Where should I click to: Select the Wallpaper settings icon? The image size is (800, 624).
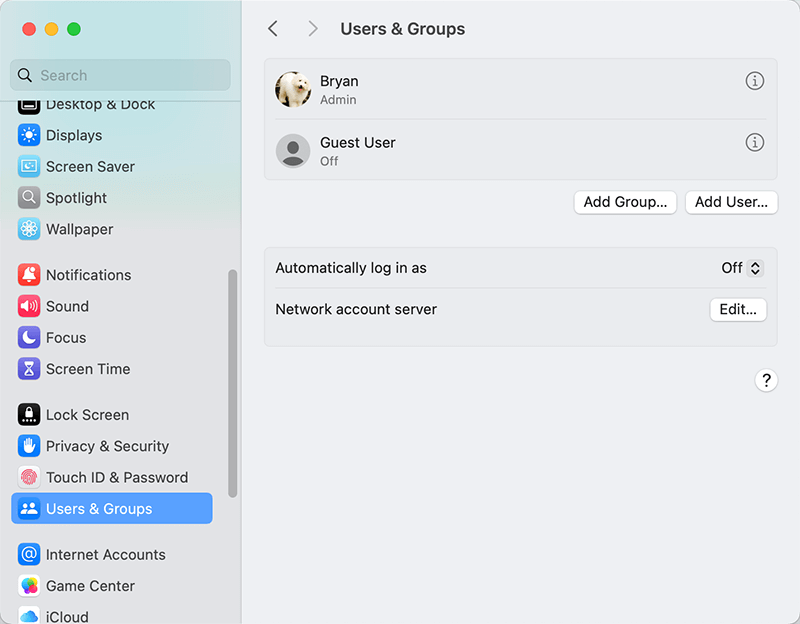click(x=29, y=229)
